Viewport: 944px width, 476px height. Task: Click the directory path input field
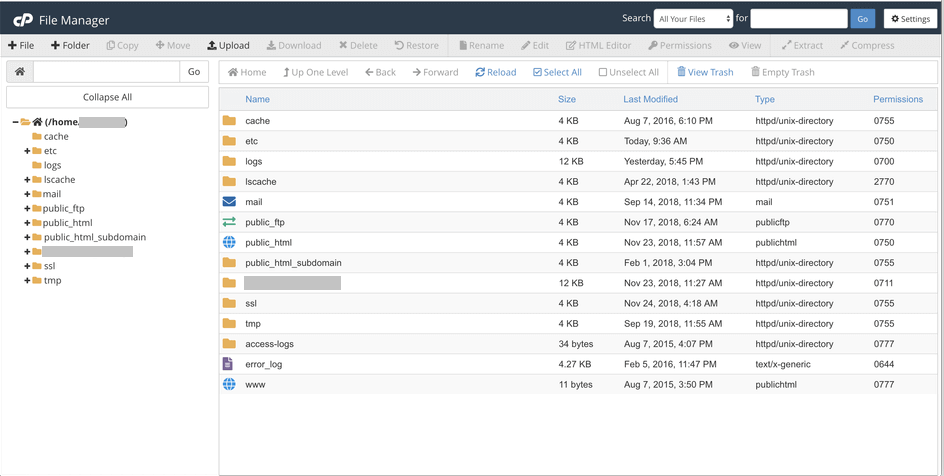tap(107, 72)
